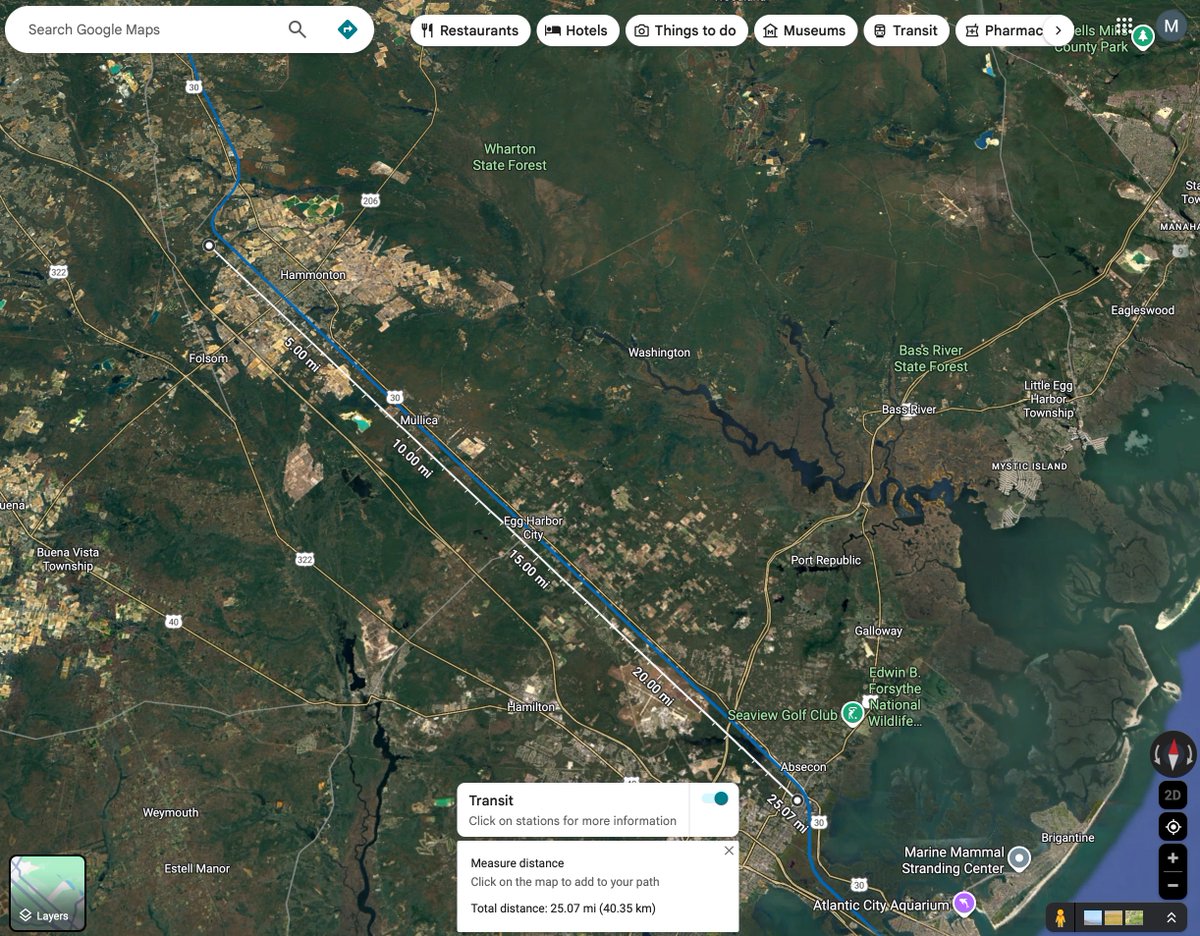This screenshot has width=1200, height=936.
Task: Select the Things to do chip
Action: click(686, 30)
